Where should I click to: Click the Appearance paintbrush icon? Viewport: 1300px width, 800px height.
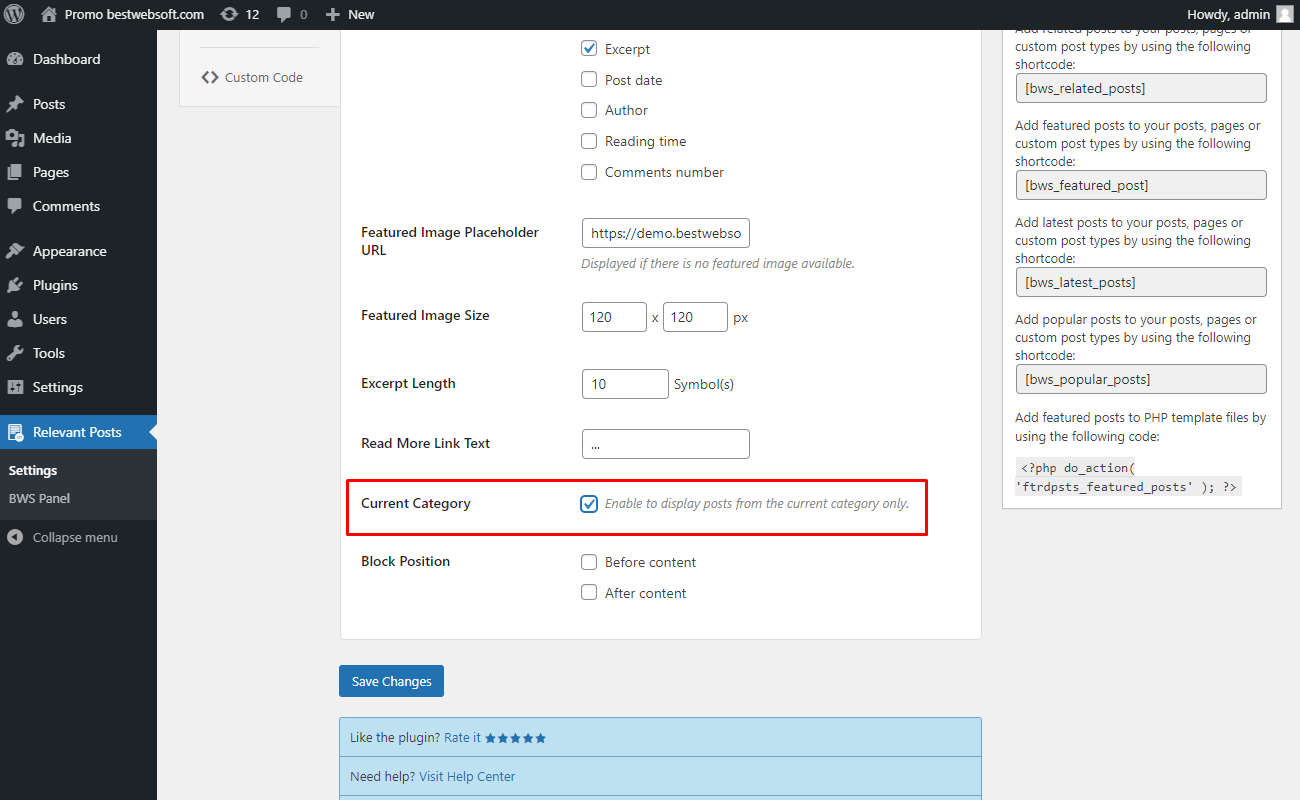point(15,251)
